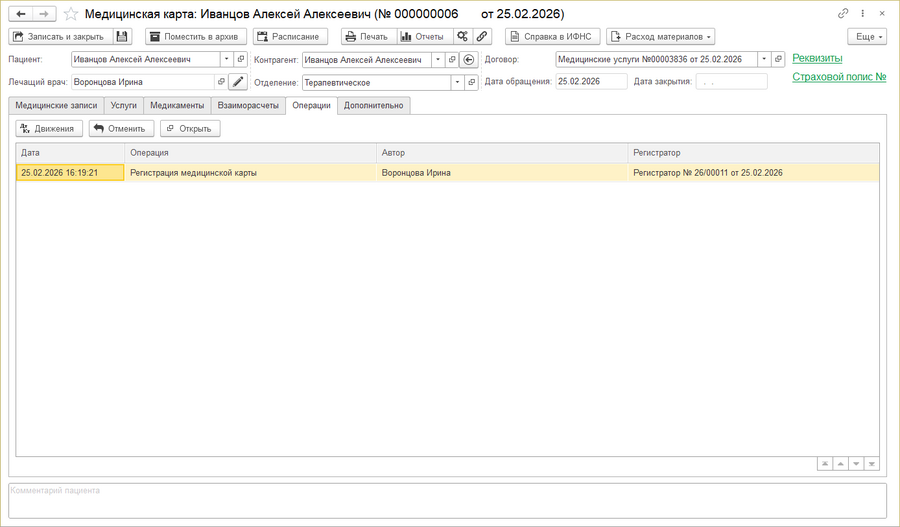The width and height of the screenshot is (900, 527).
Task: Expand the Отделение dropdown arrow
Action: coord(457,83)
